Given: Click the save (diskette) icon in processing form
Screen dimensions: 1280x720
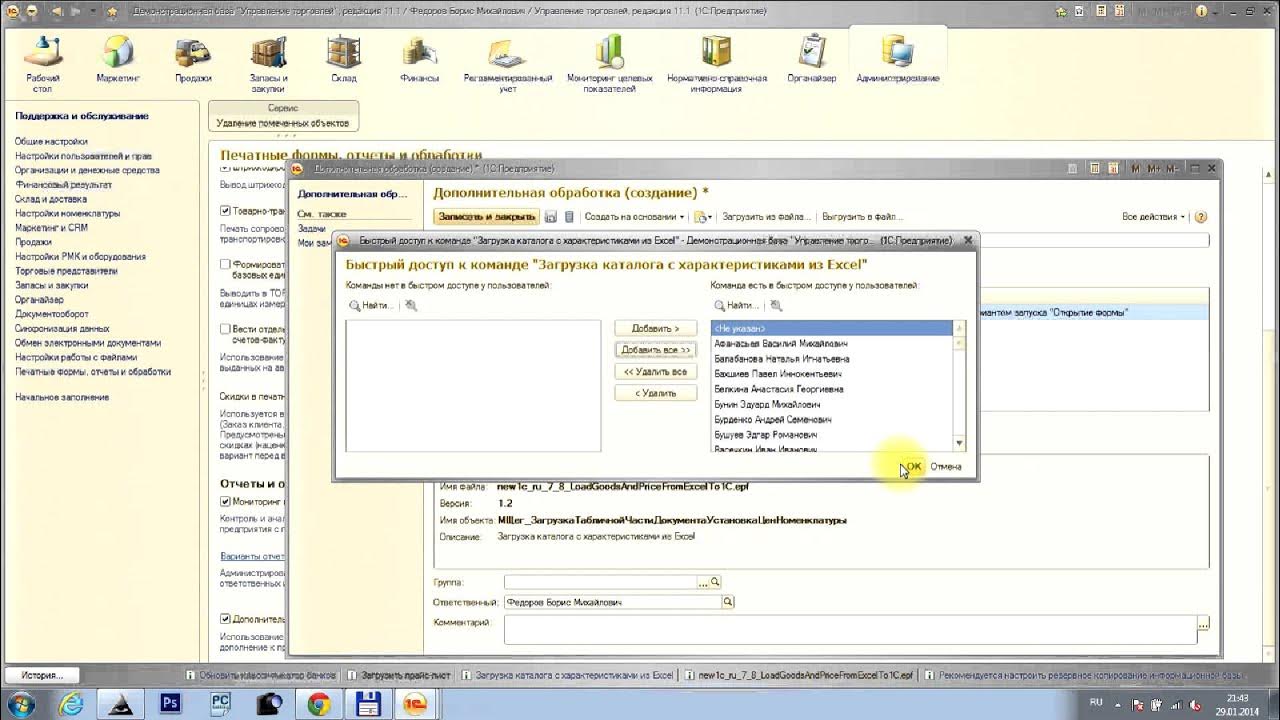Looking at the screenshot, I should point(551,217).
